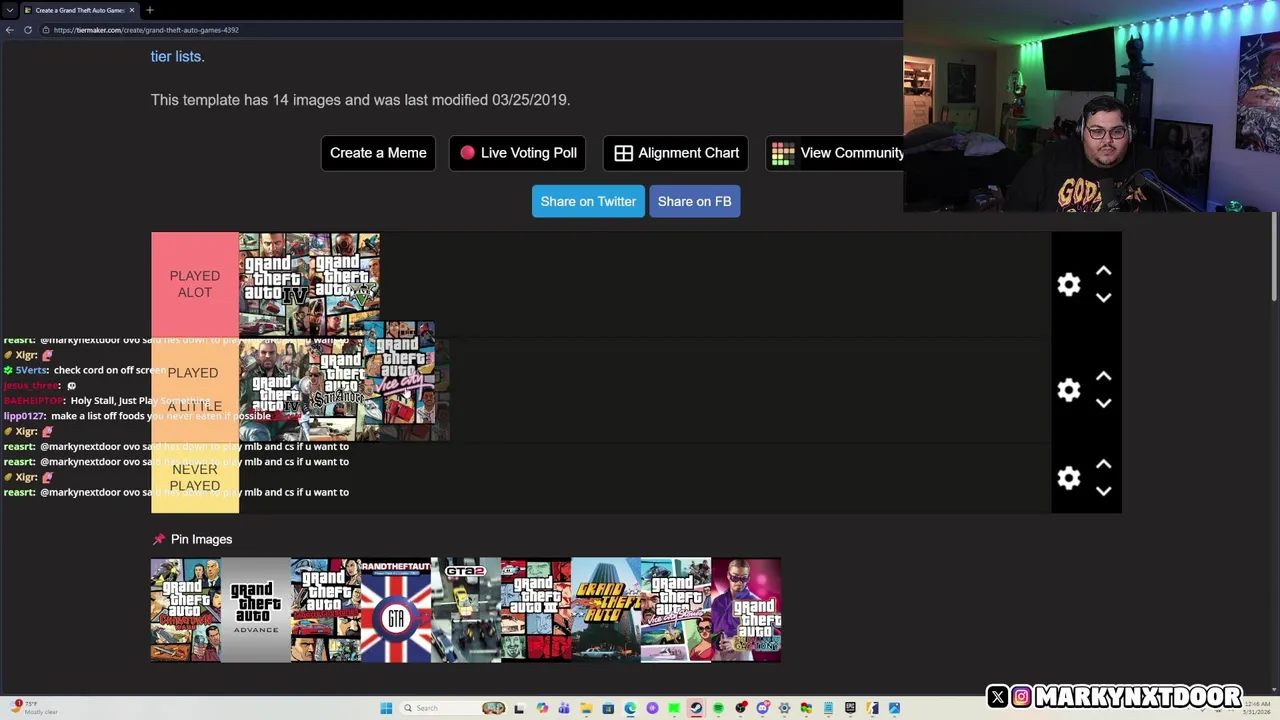Select GTA IV cover in PLAYED ALOT tier
1280x720 pixels.
273,285
